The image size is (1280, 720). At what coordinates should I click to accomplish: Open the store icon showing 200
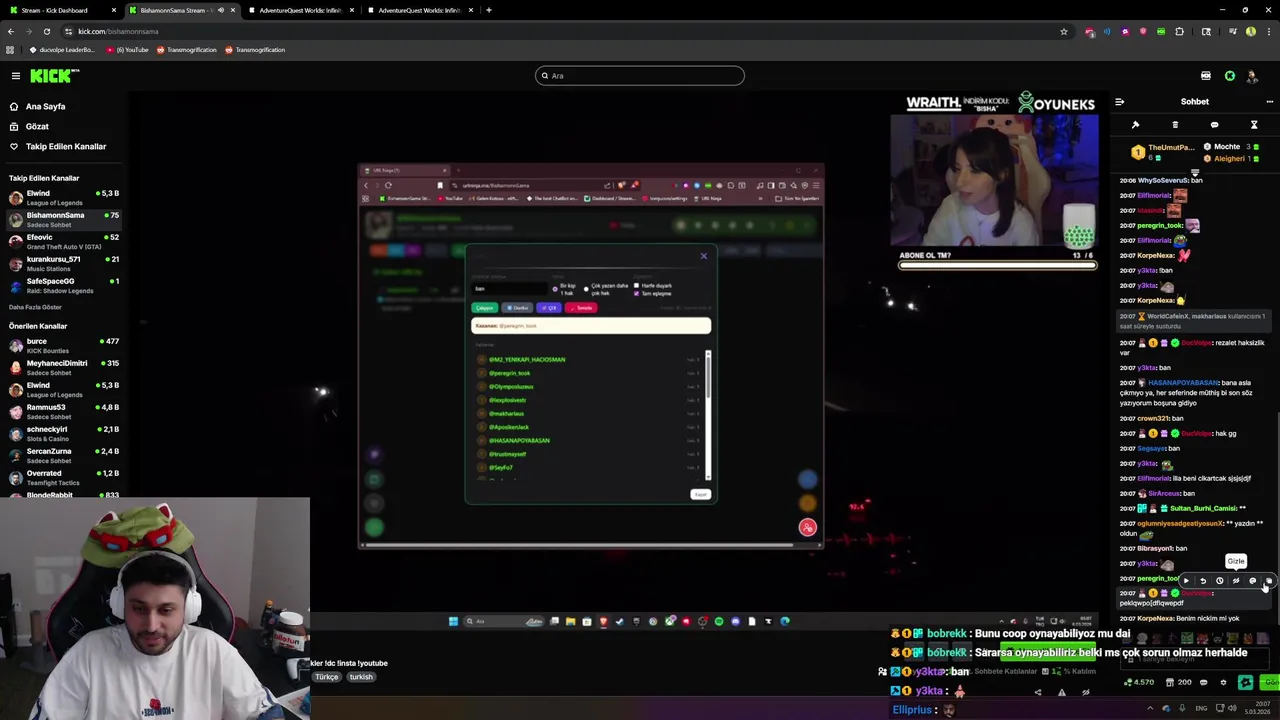click(x=1180, y=682)
